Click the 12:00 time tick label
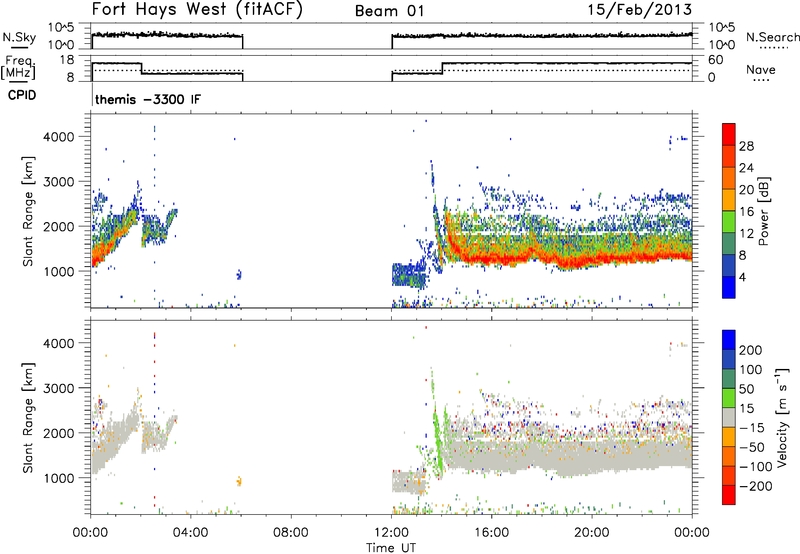 tap(391, 533)
